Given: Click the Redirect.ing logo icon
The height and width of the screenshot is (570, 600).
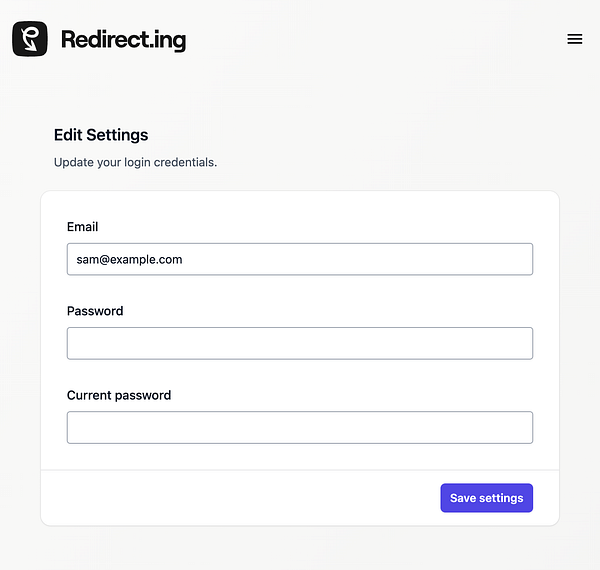Looking at the screenshot, I should pyautogui.click(x=30, y=39).
